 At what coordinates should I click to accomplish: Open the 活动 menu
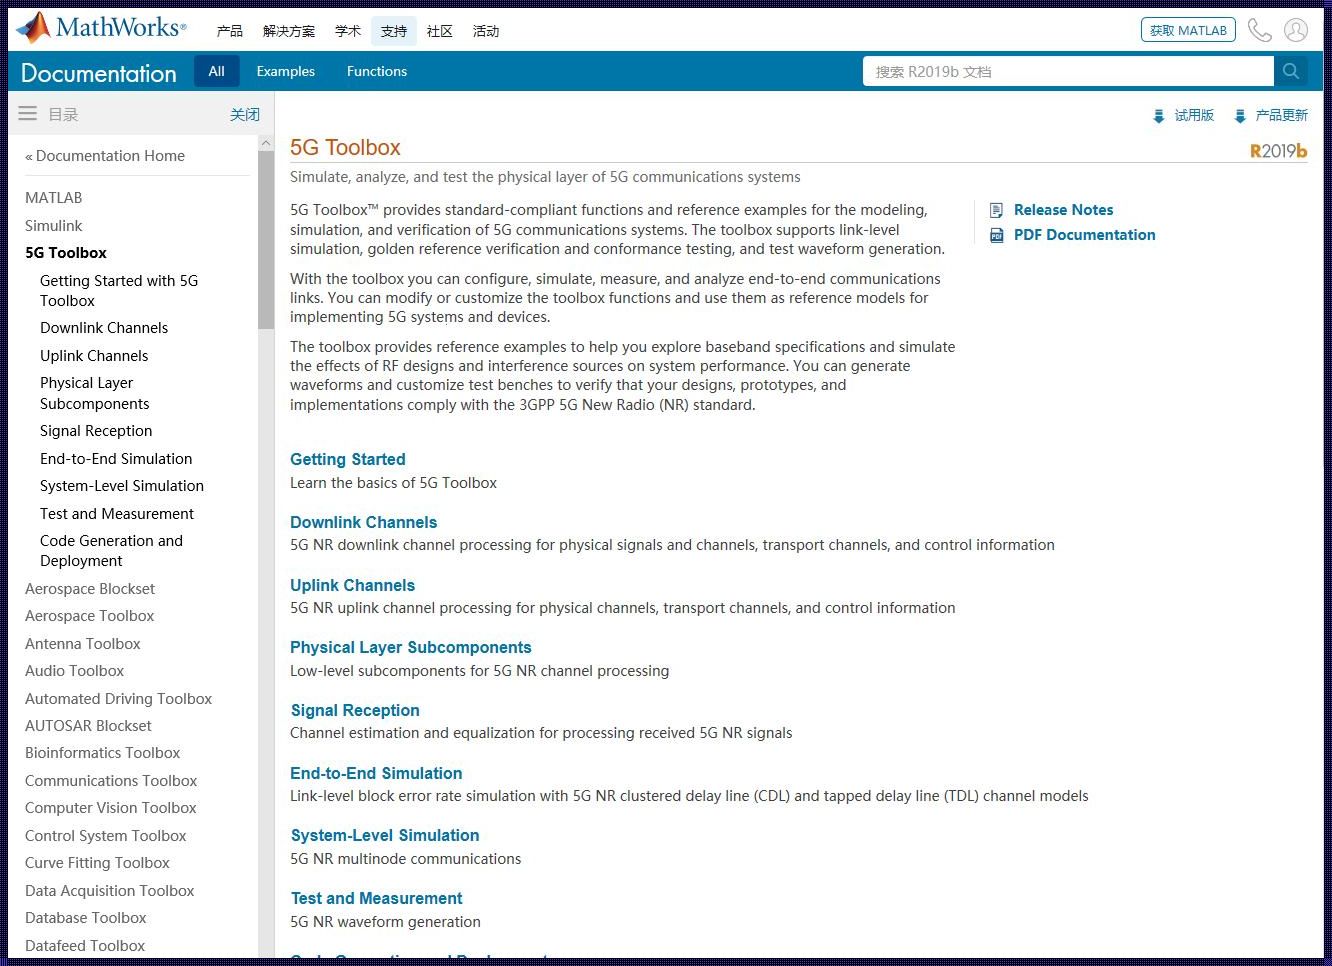coord(486,31)
